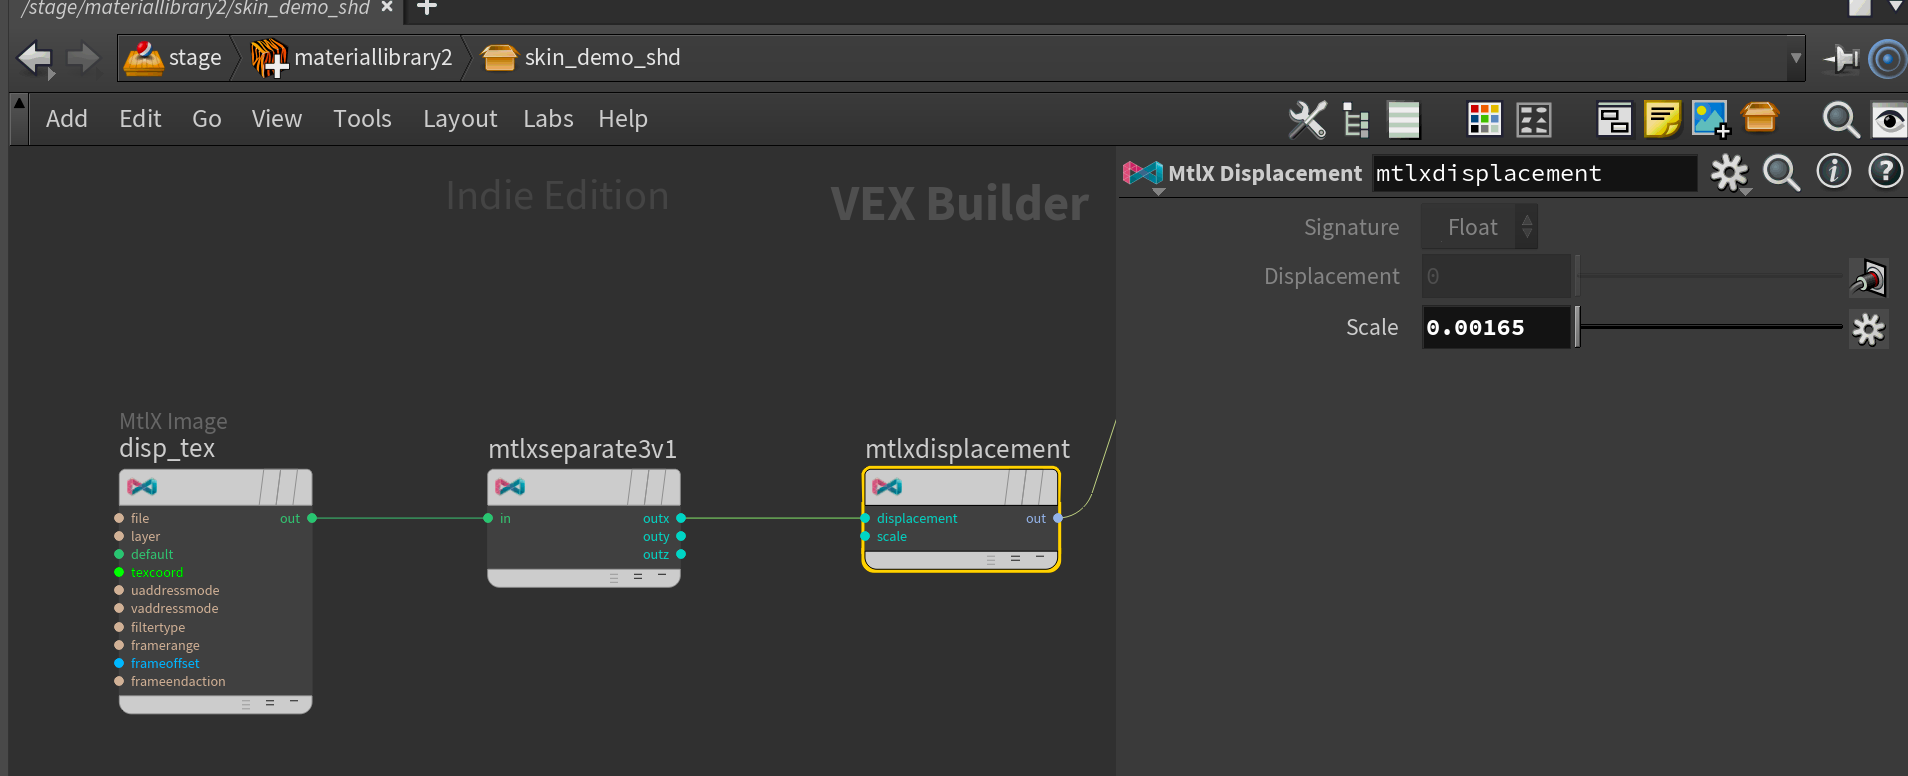Open the color palette icon

click(x=1484, y=119)
